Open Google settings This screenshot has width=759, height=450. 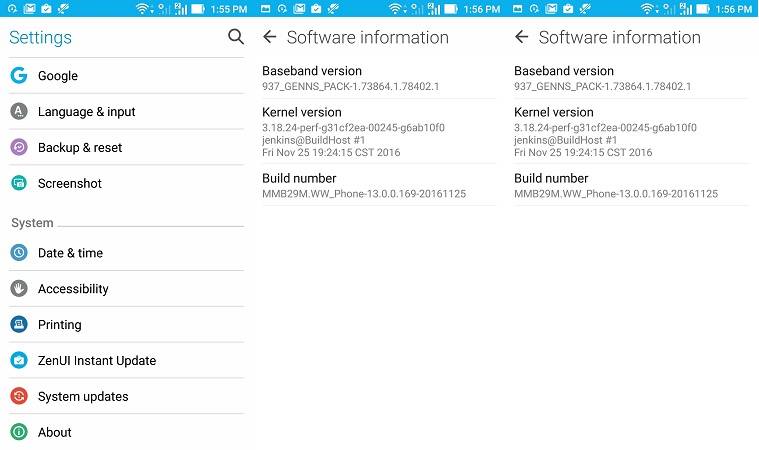pos(126,75)
